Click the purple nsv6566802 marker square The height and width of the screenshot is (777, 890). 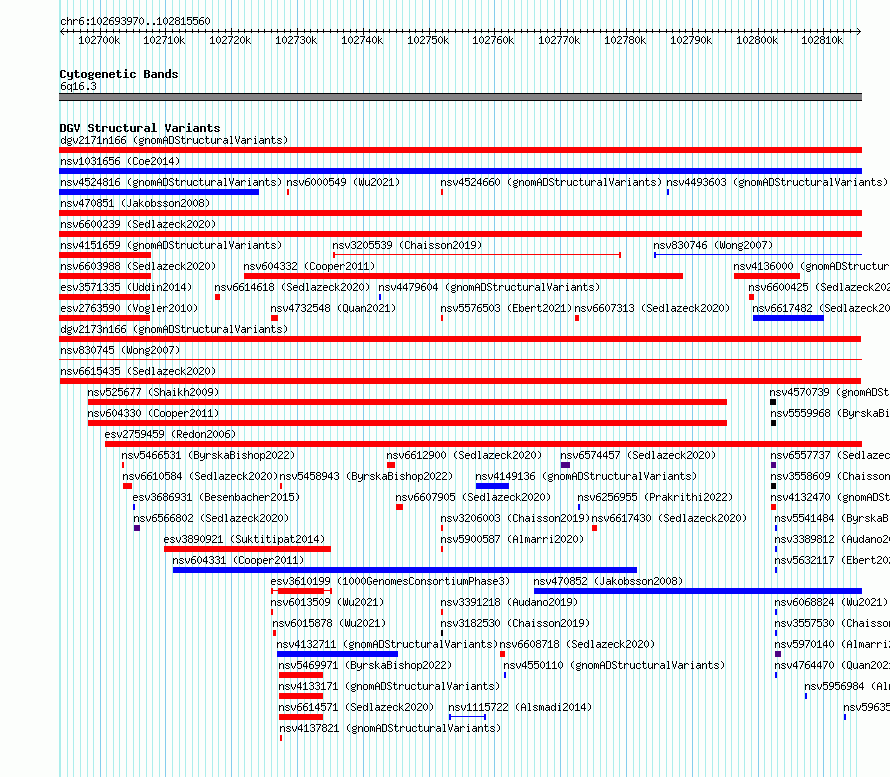pos(137,528)
